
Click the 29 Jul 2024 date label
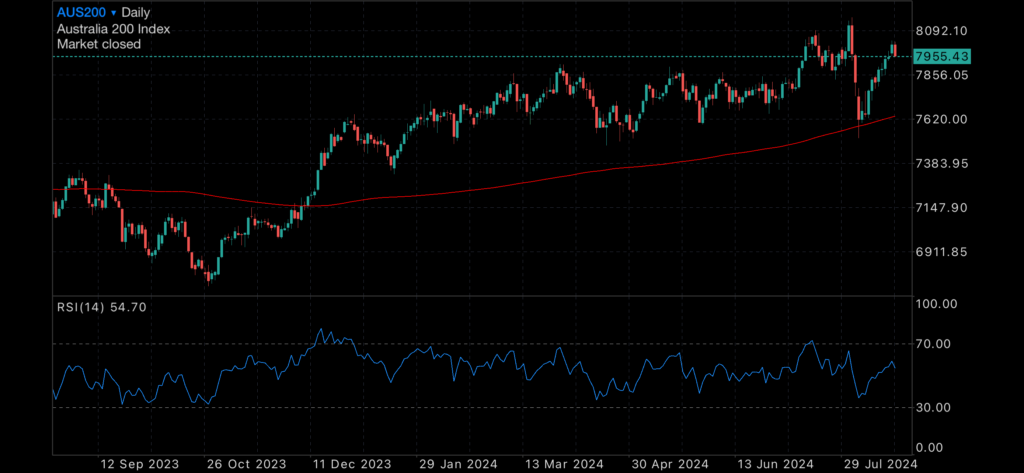880,464
